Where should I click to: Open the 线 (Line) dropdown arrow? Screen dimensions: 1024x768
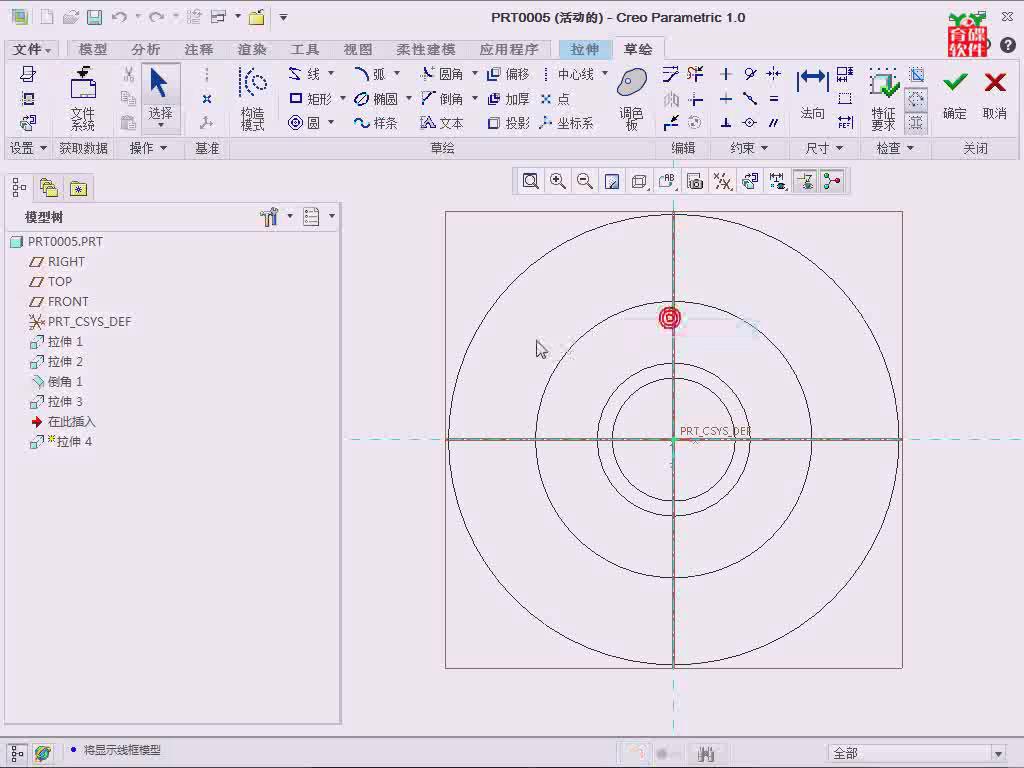[x=331, y=73]
